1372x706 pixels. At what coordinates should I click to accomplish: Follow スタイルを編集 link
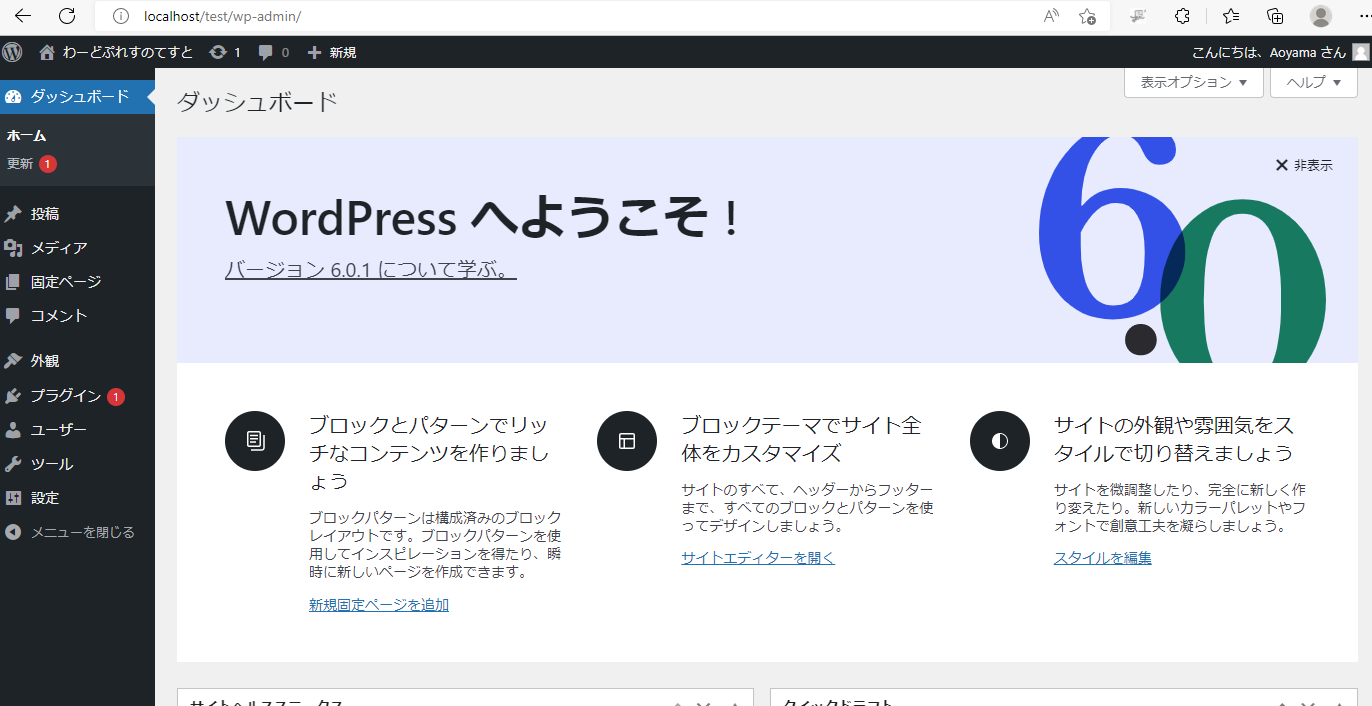[x=1103, y=558]
